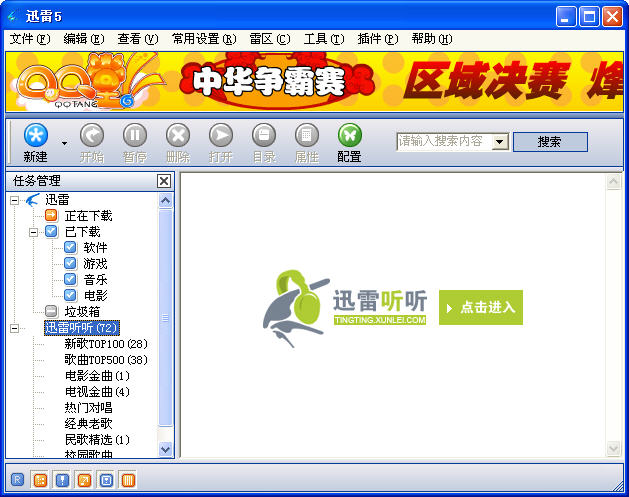Select the 软件 category
This screenshot has height=497, width=629.
[x=95, y=248]
